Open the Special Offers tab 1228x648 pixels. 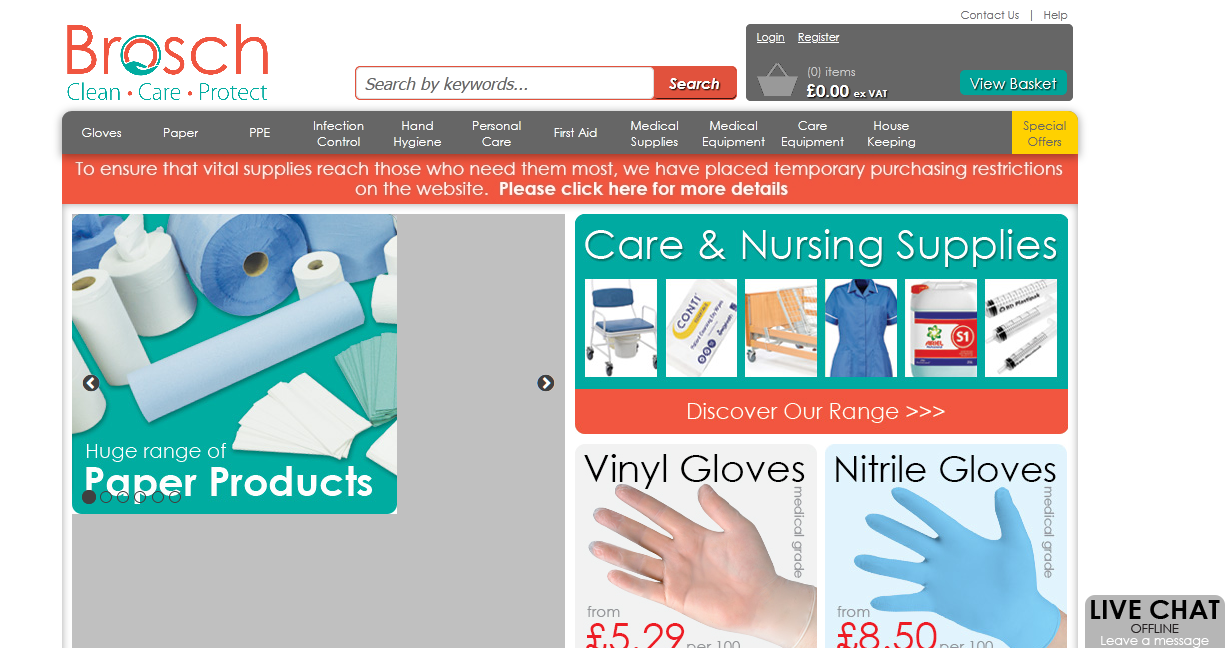[1044, 133]
